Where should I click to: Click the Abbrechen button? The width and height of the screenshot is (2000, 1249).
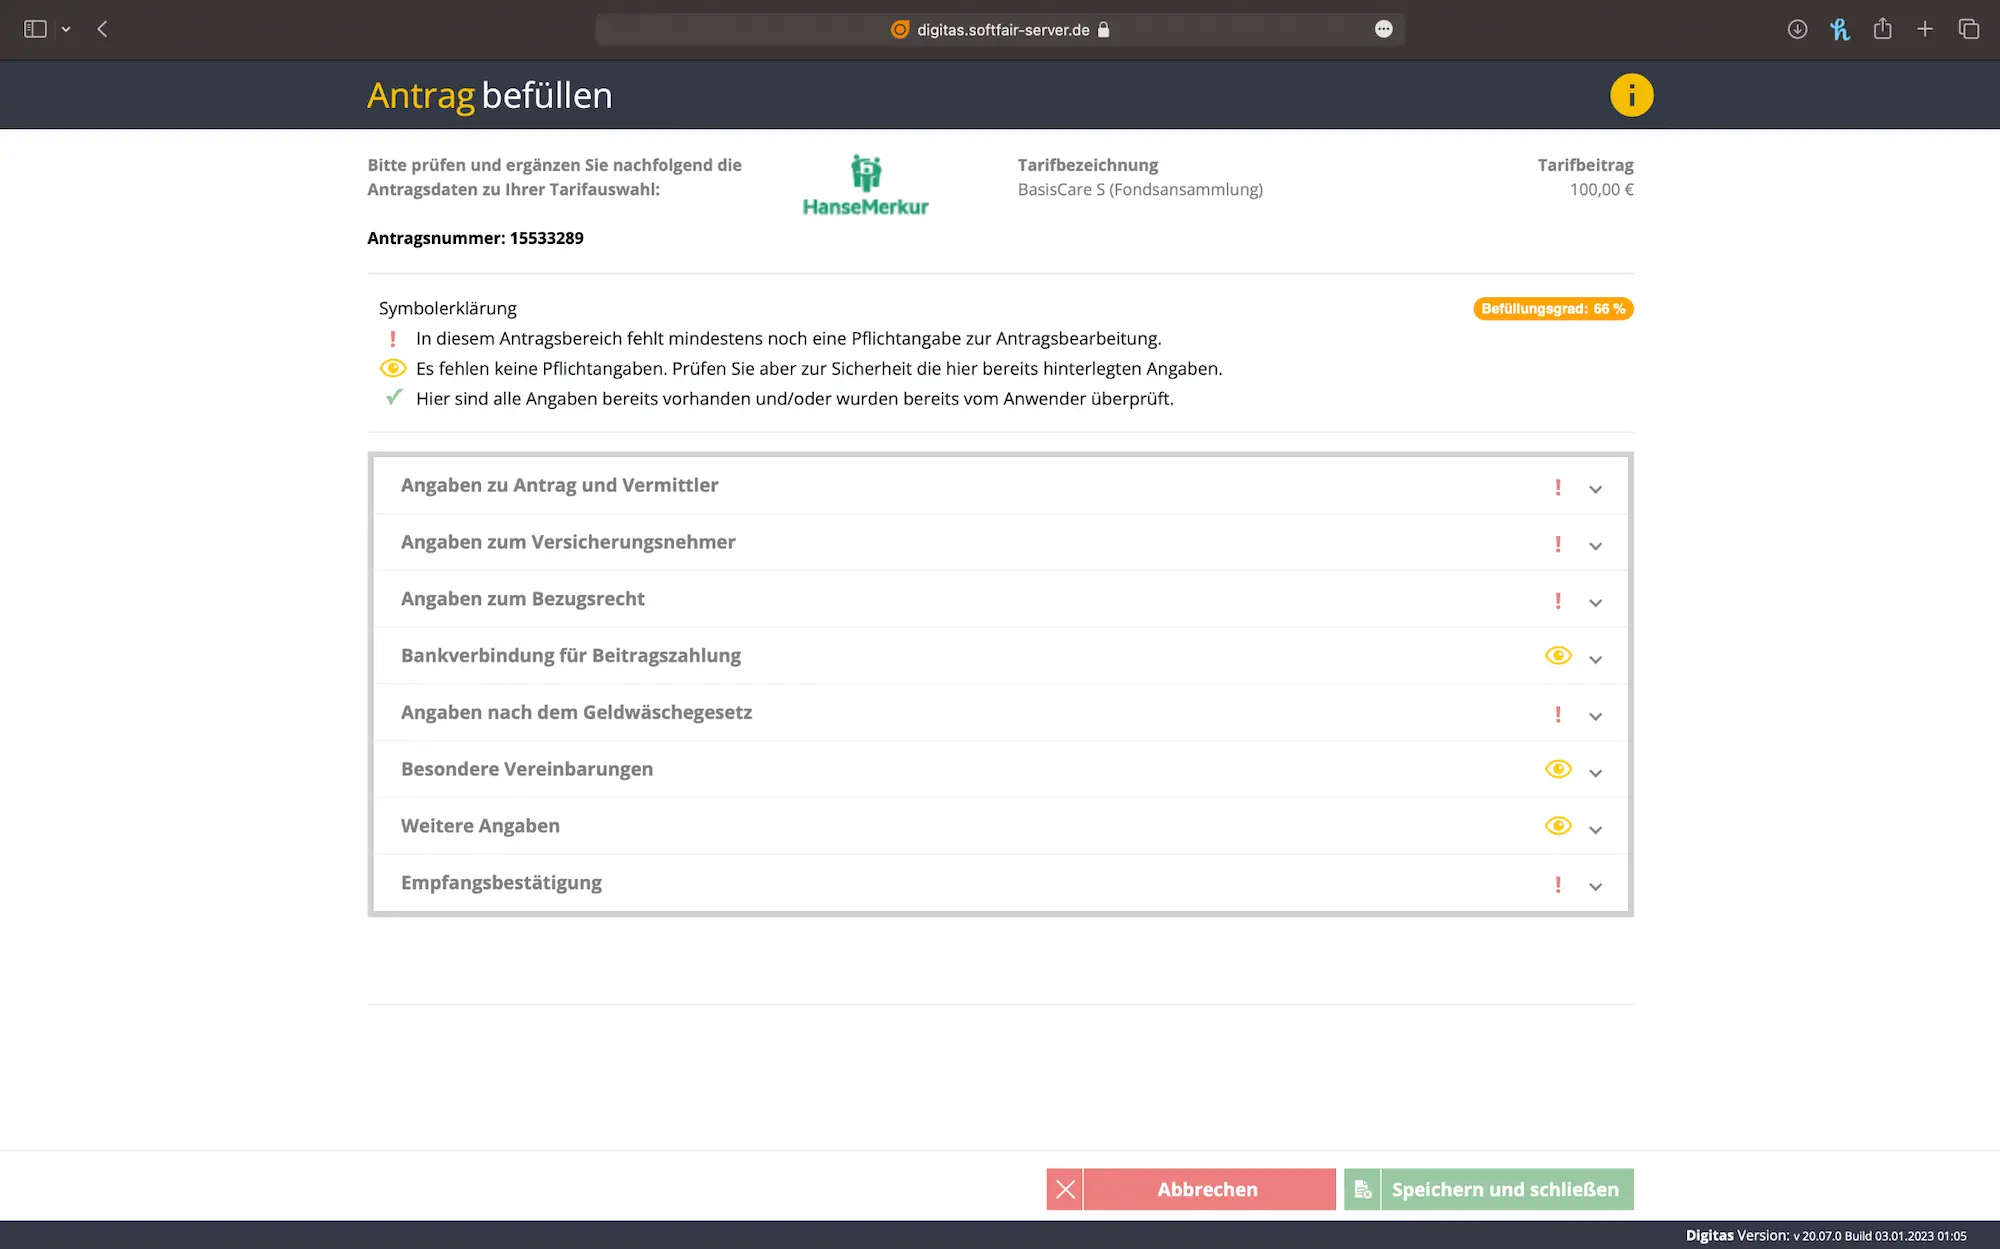click(x=1208, y=1189)
